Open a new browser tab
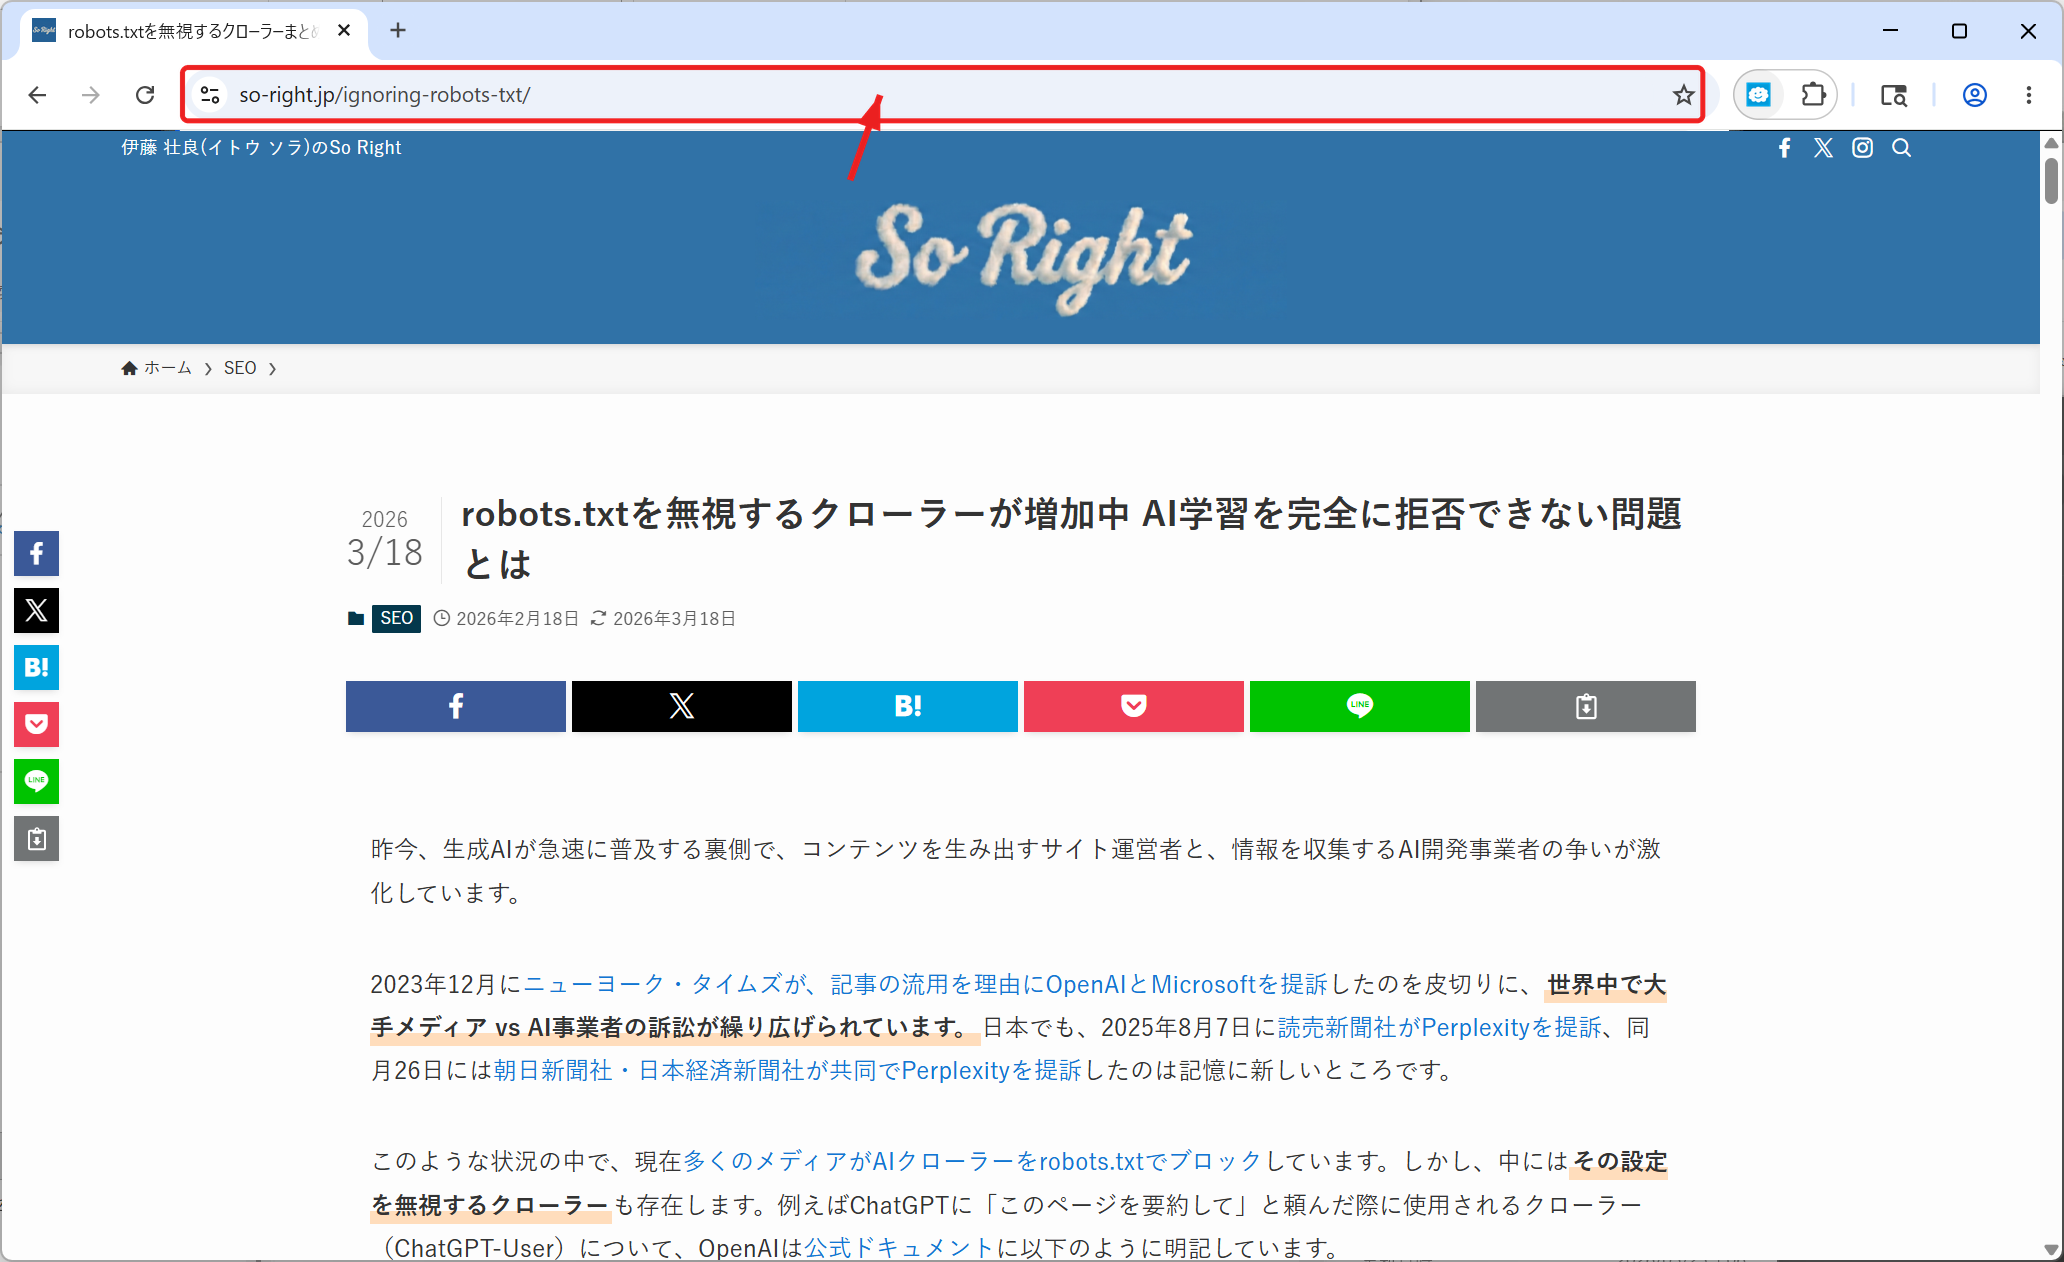 (x=398, y=31)
